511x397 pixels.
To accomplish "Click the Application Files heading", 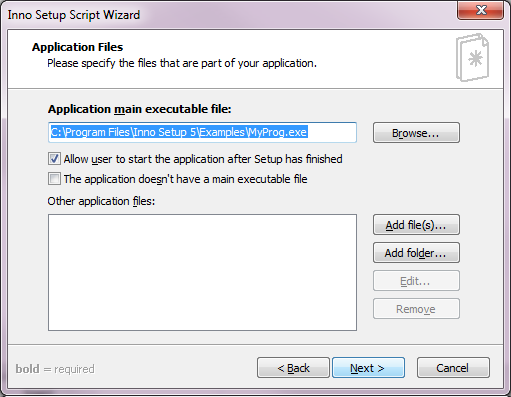I will click(77, 47).
